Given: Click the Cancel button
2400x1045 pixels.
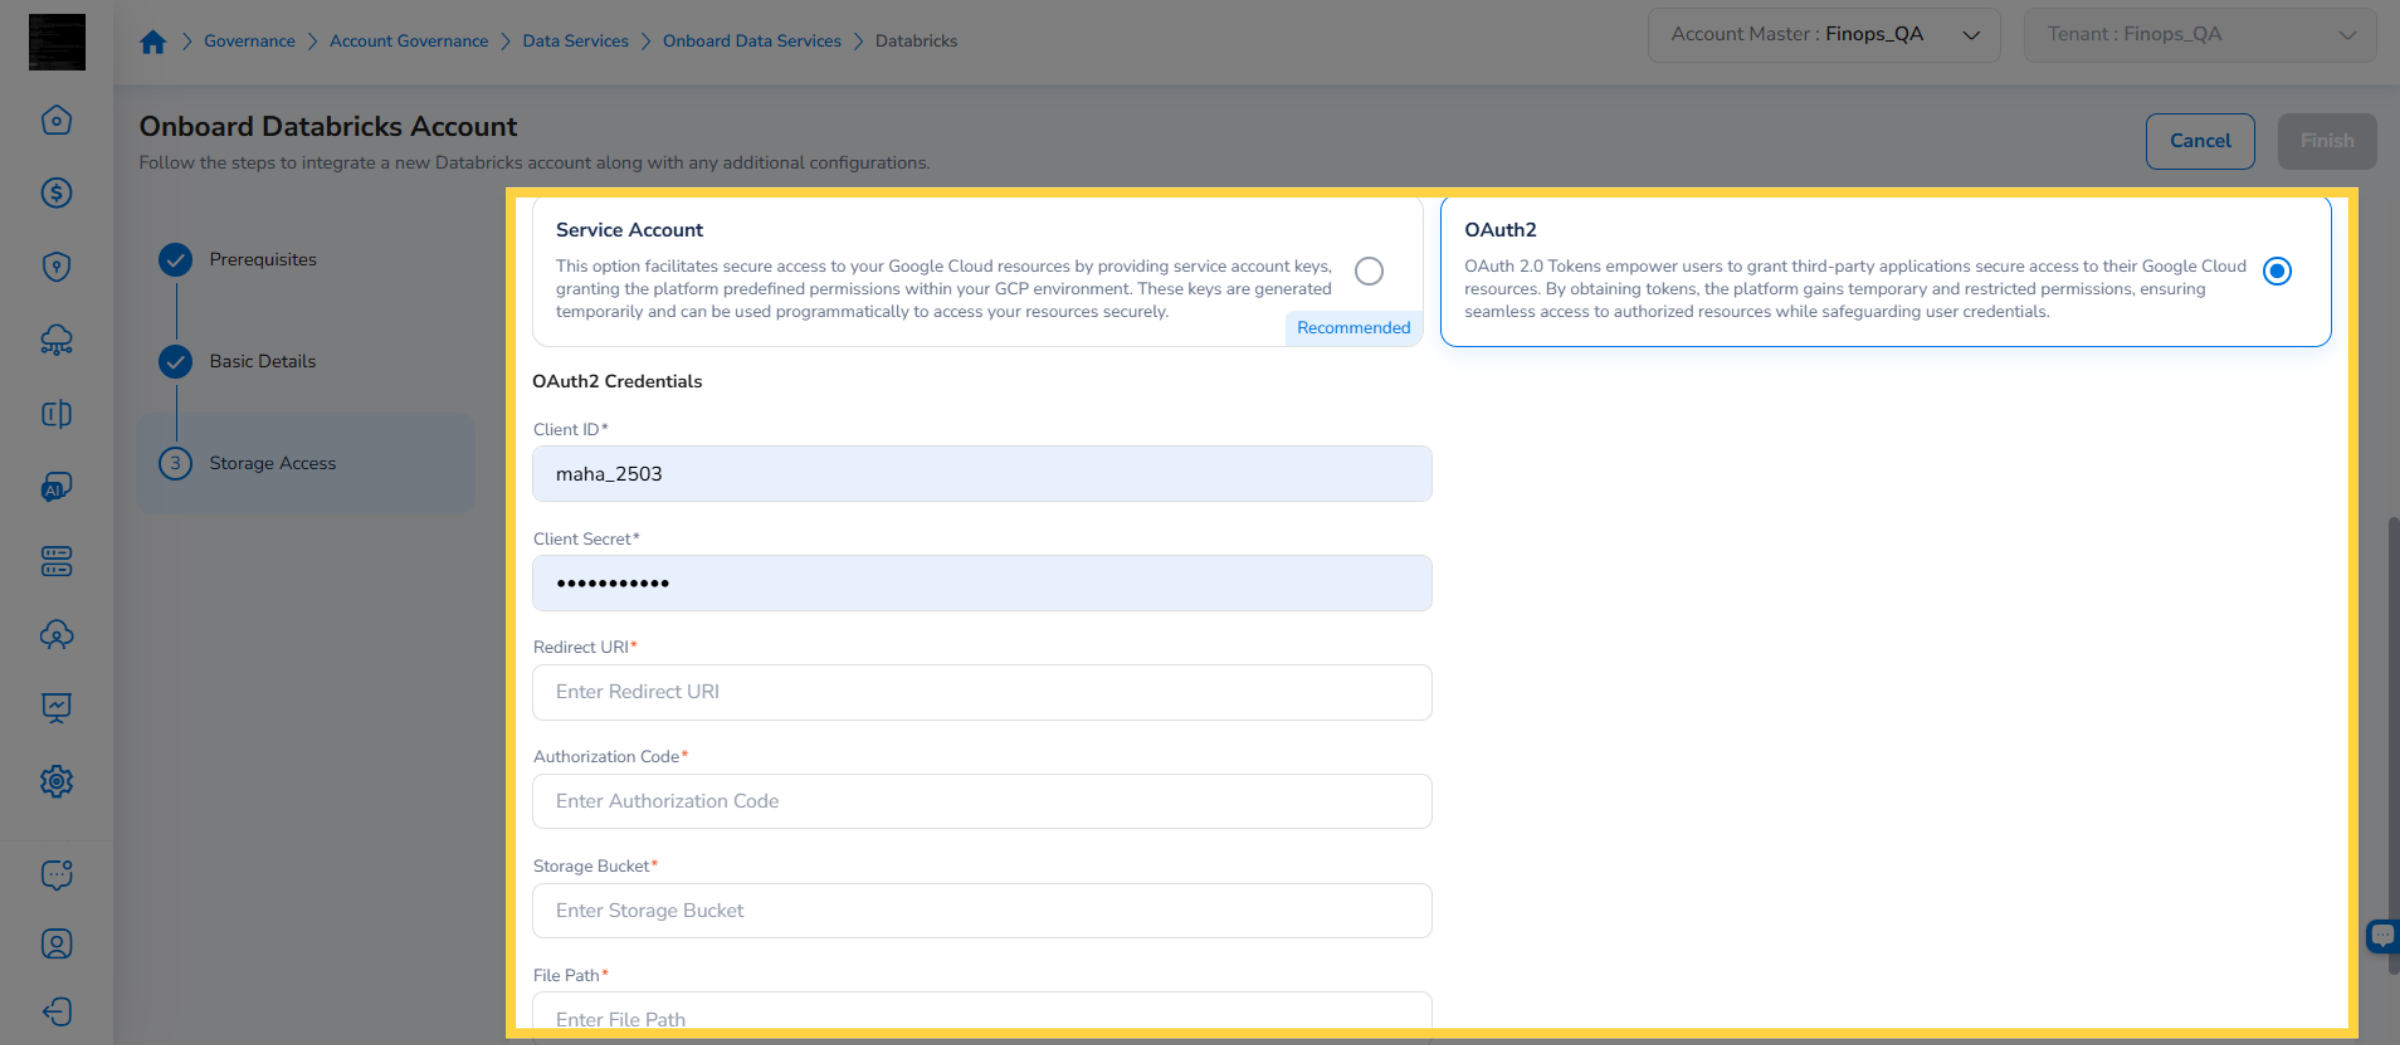Looking at the screenshot, I should [2200, 141].
